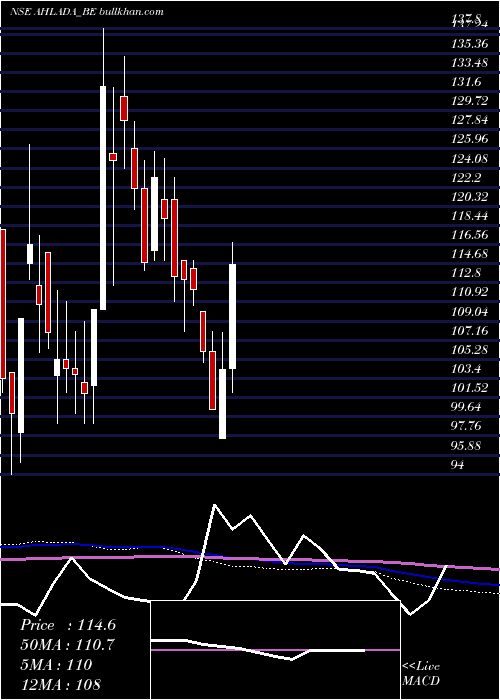
Task: Click the 116.56 price axis label
Action: point(470,235)
